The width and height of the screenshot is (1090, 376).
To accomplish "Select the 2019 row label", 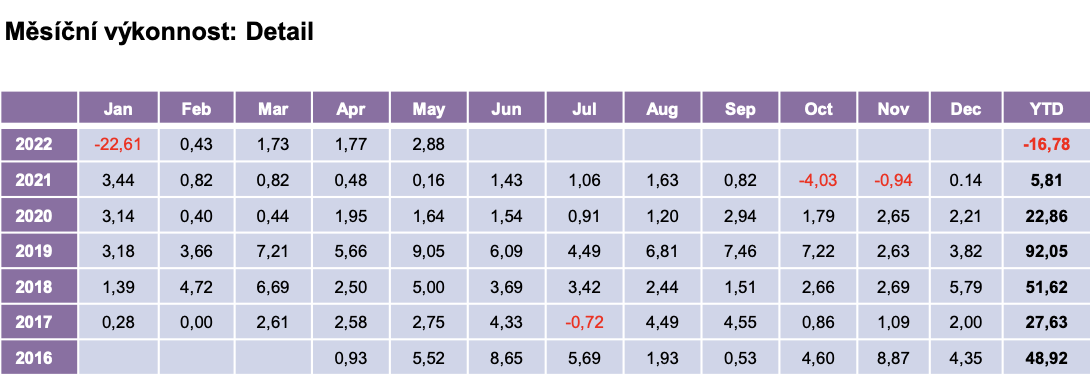I will coord(38,251).
